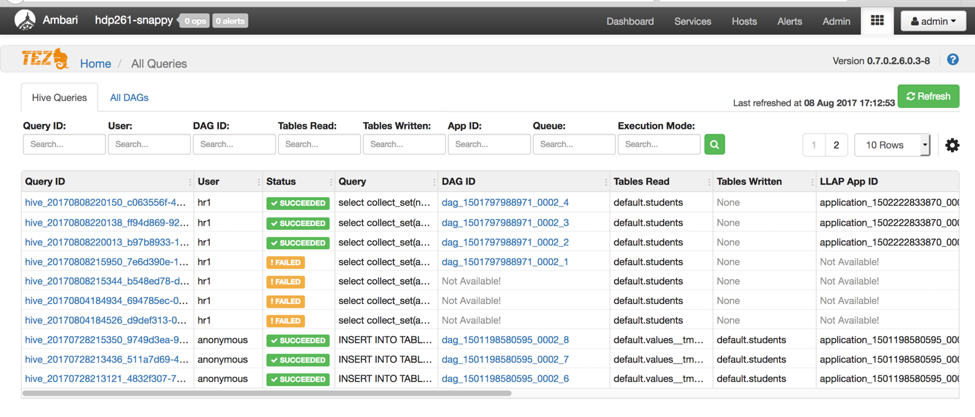Click the blue help question mark icon
The width and height of the screenshot is (975, 417).
(952, 60)
